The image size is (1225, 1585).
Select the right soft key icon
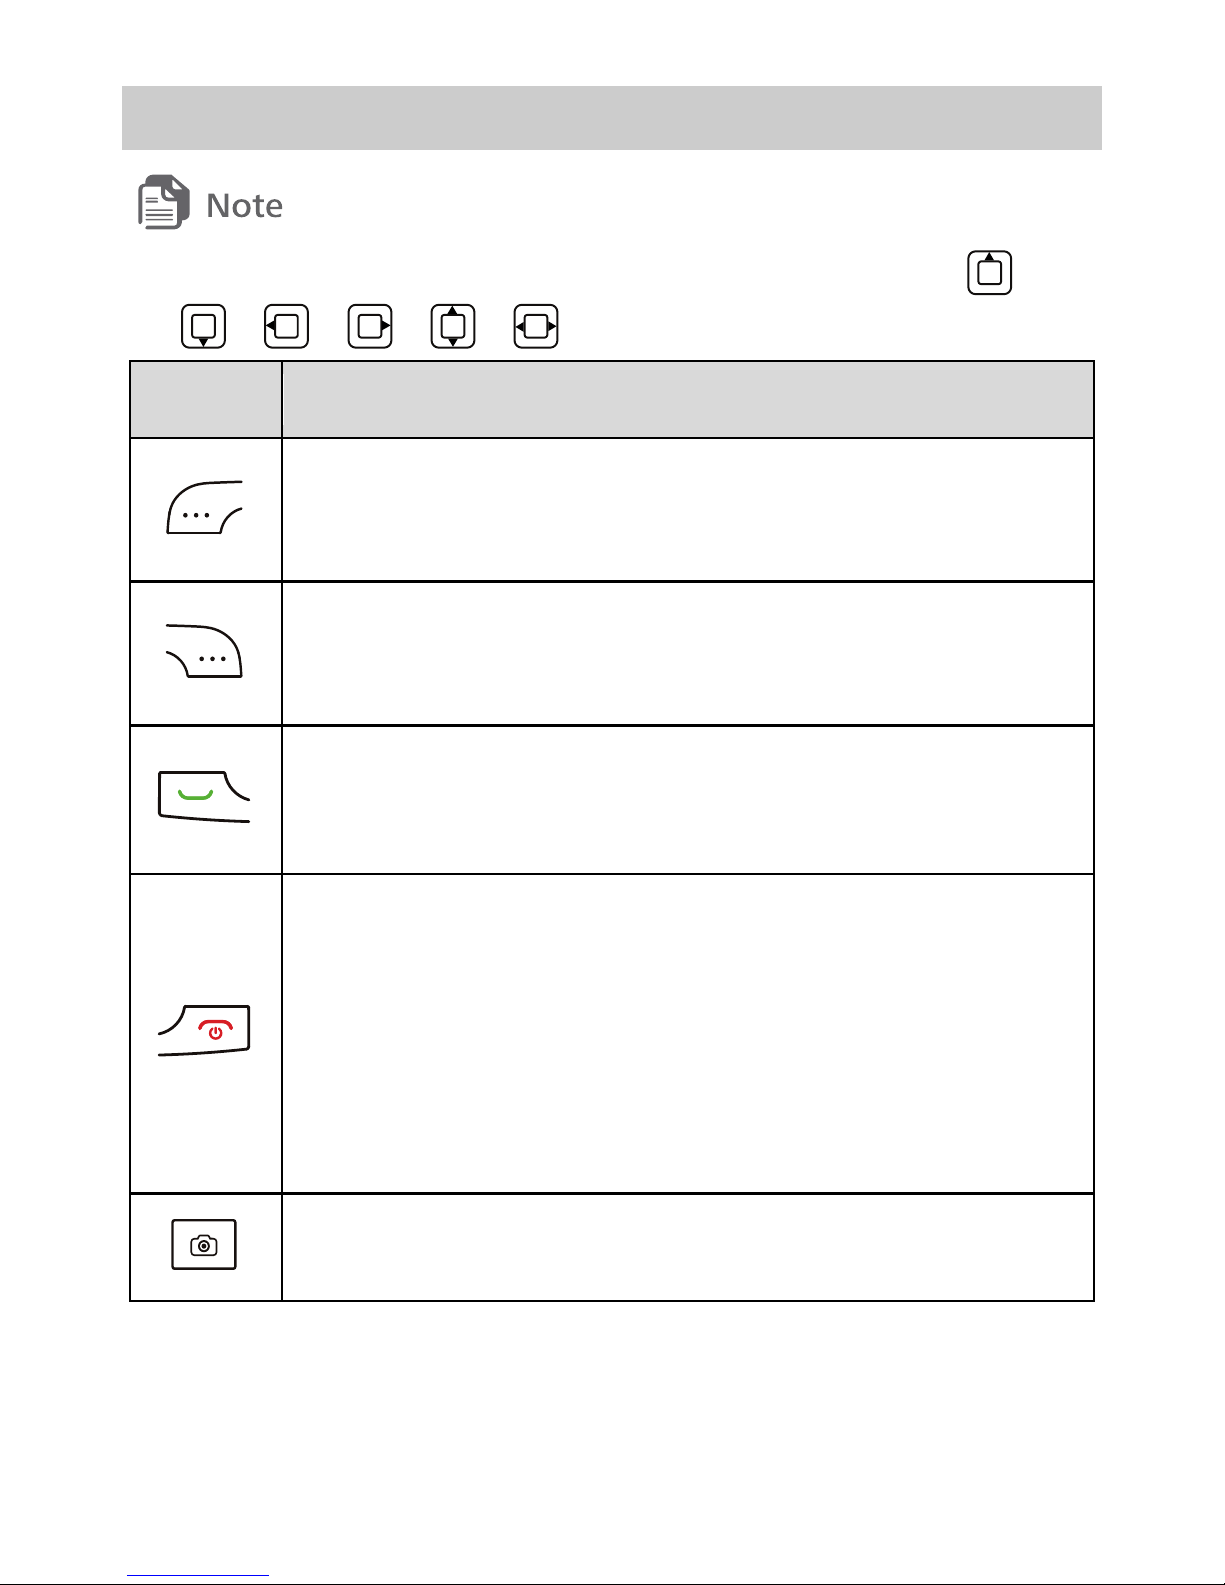204,651
